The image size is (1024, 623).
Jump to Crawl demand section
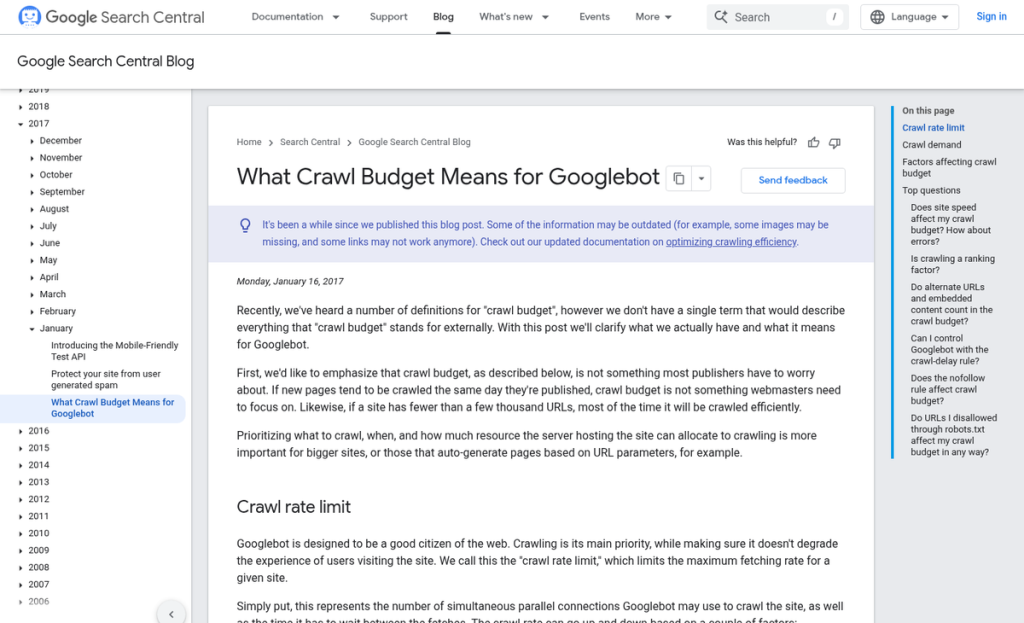(931, 145)
